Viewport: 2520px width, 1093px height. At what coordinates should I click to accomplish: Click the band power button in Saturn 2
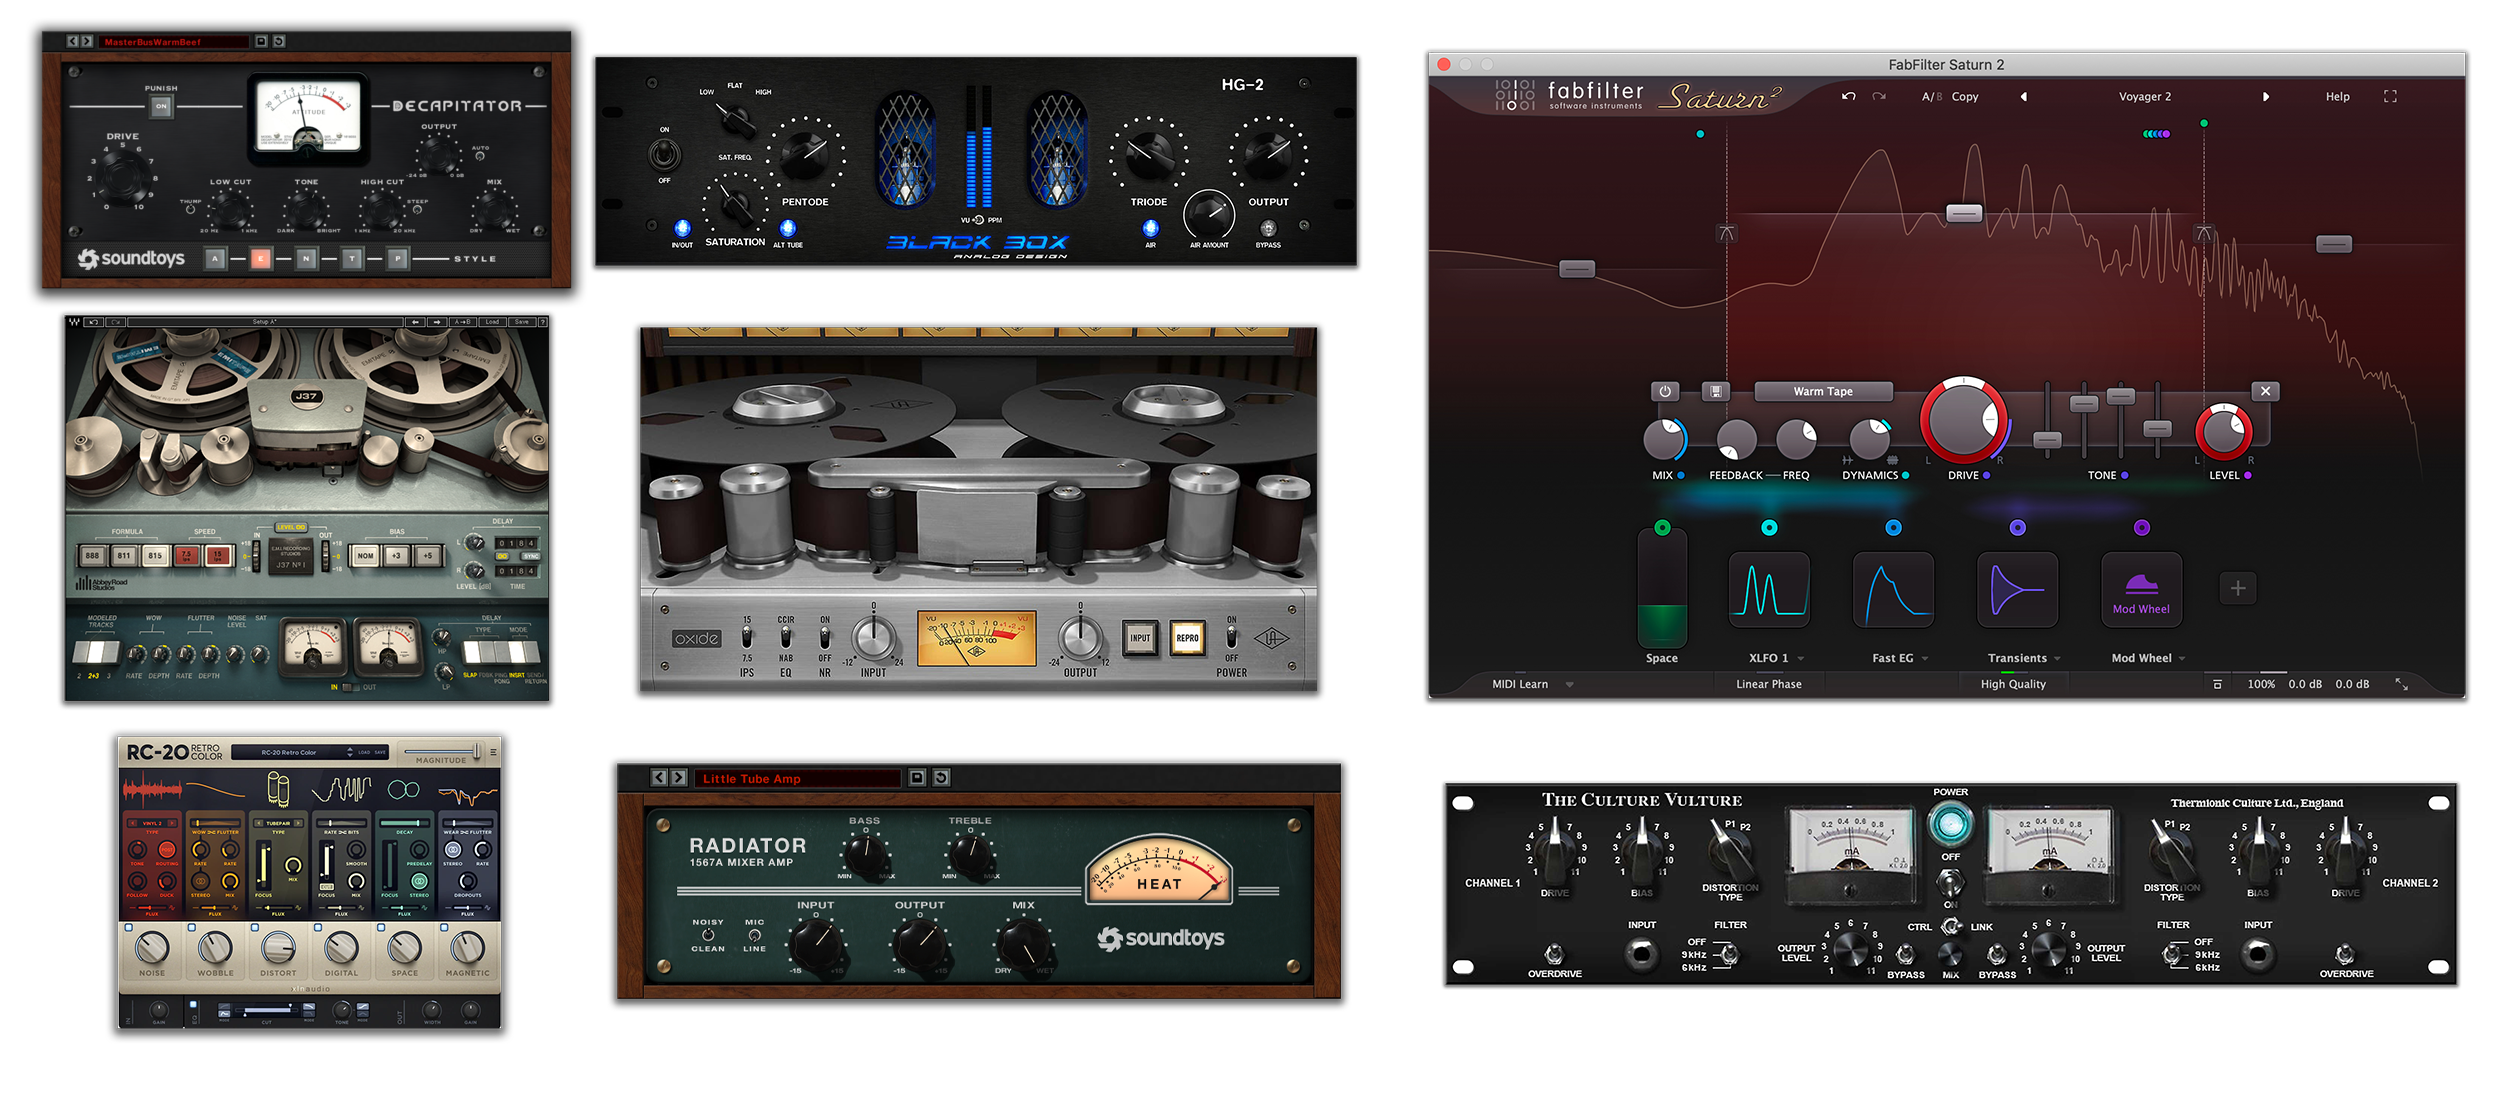coord(1665,392)
